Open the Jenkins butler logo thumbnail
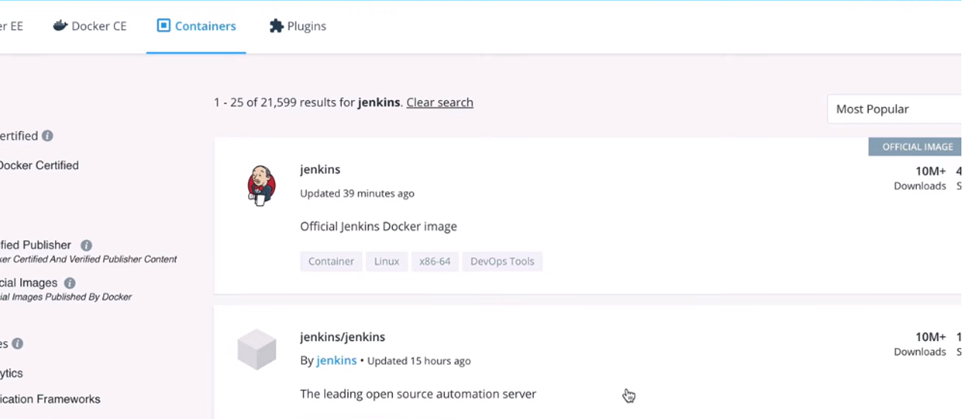 (260, 186)
